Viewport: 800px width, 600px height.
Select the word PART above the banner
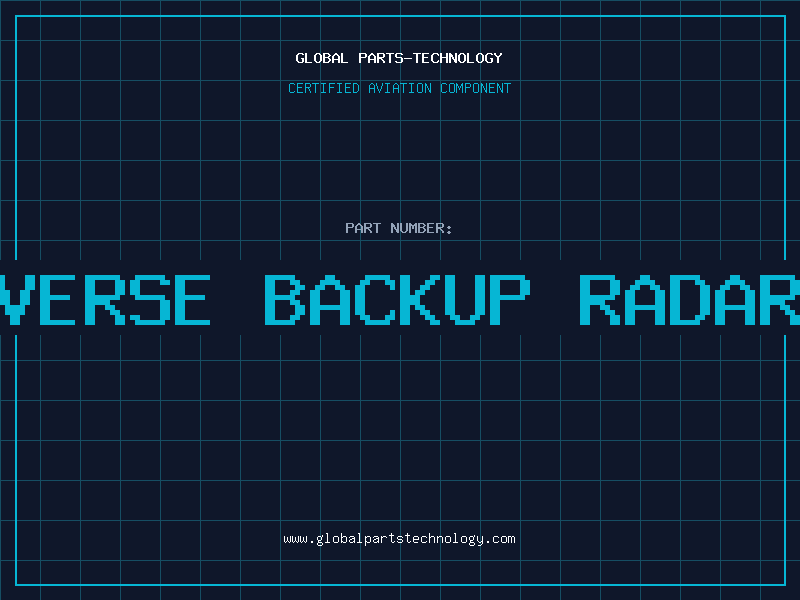click(363, 228)
